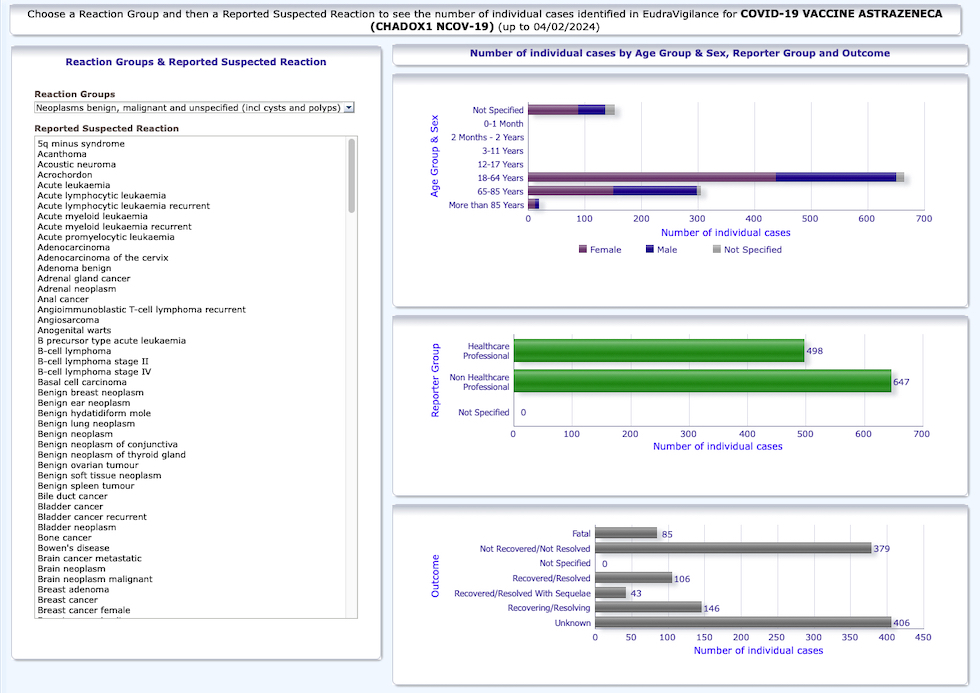This screenshot has height=693, width=980.
Task: Select 'Bladder cancer recurrent' entry
Action: point(92,517)
